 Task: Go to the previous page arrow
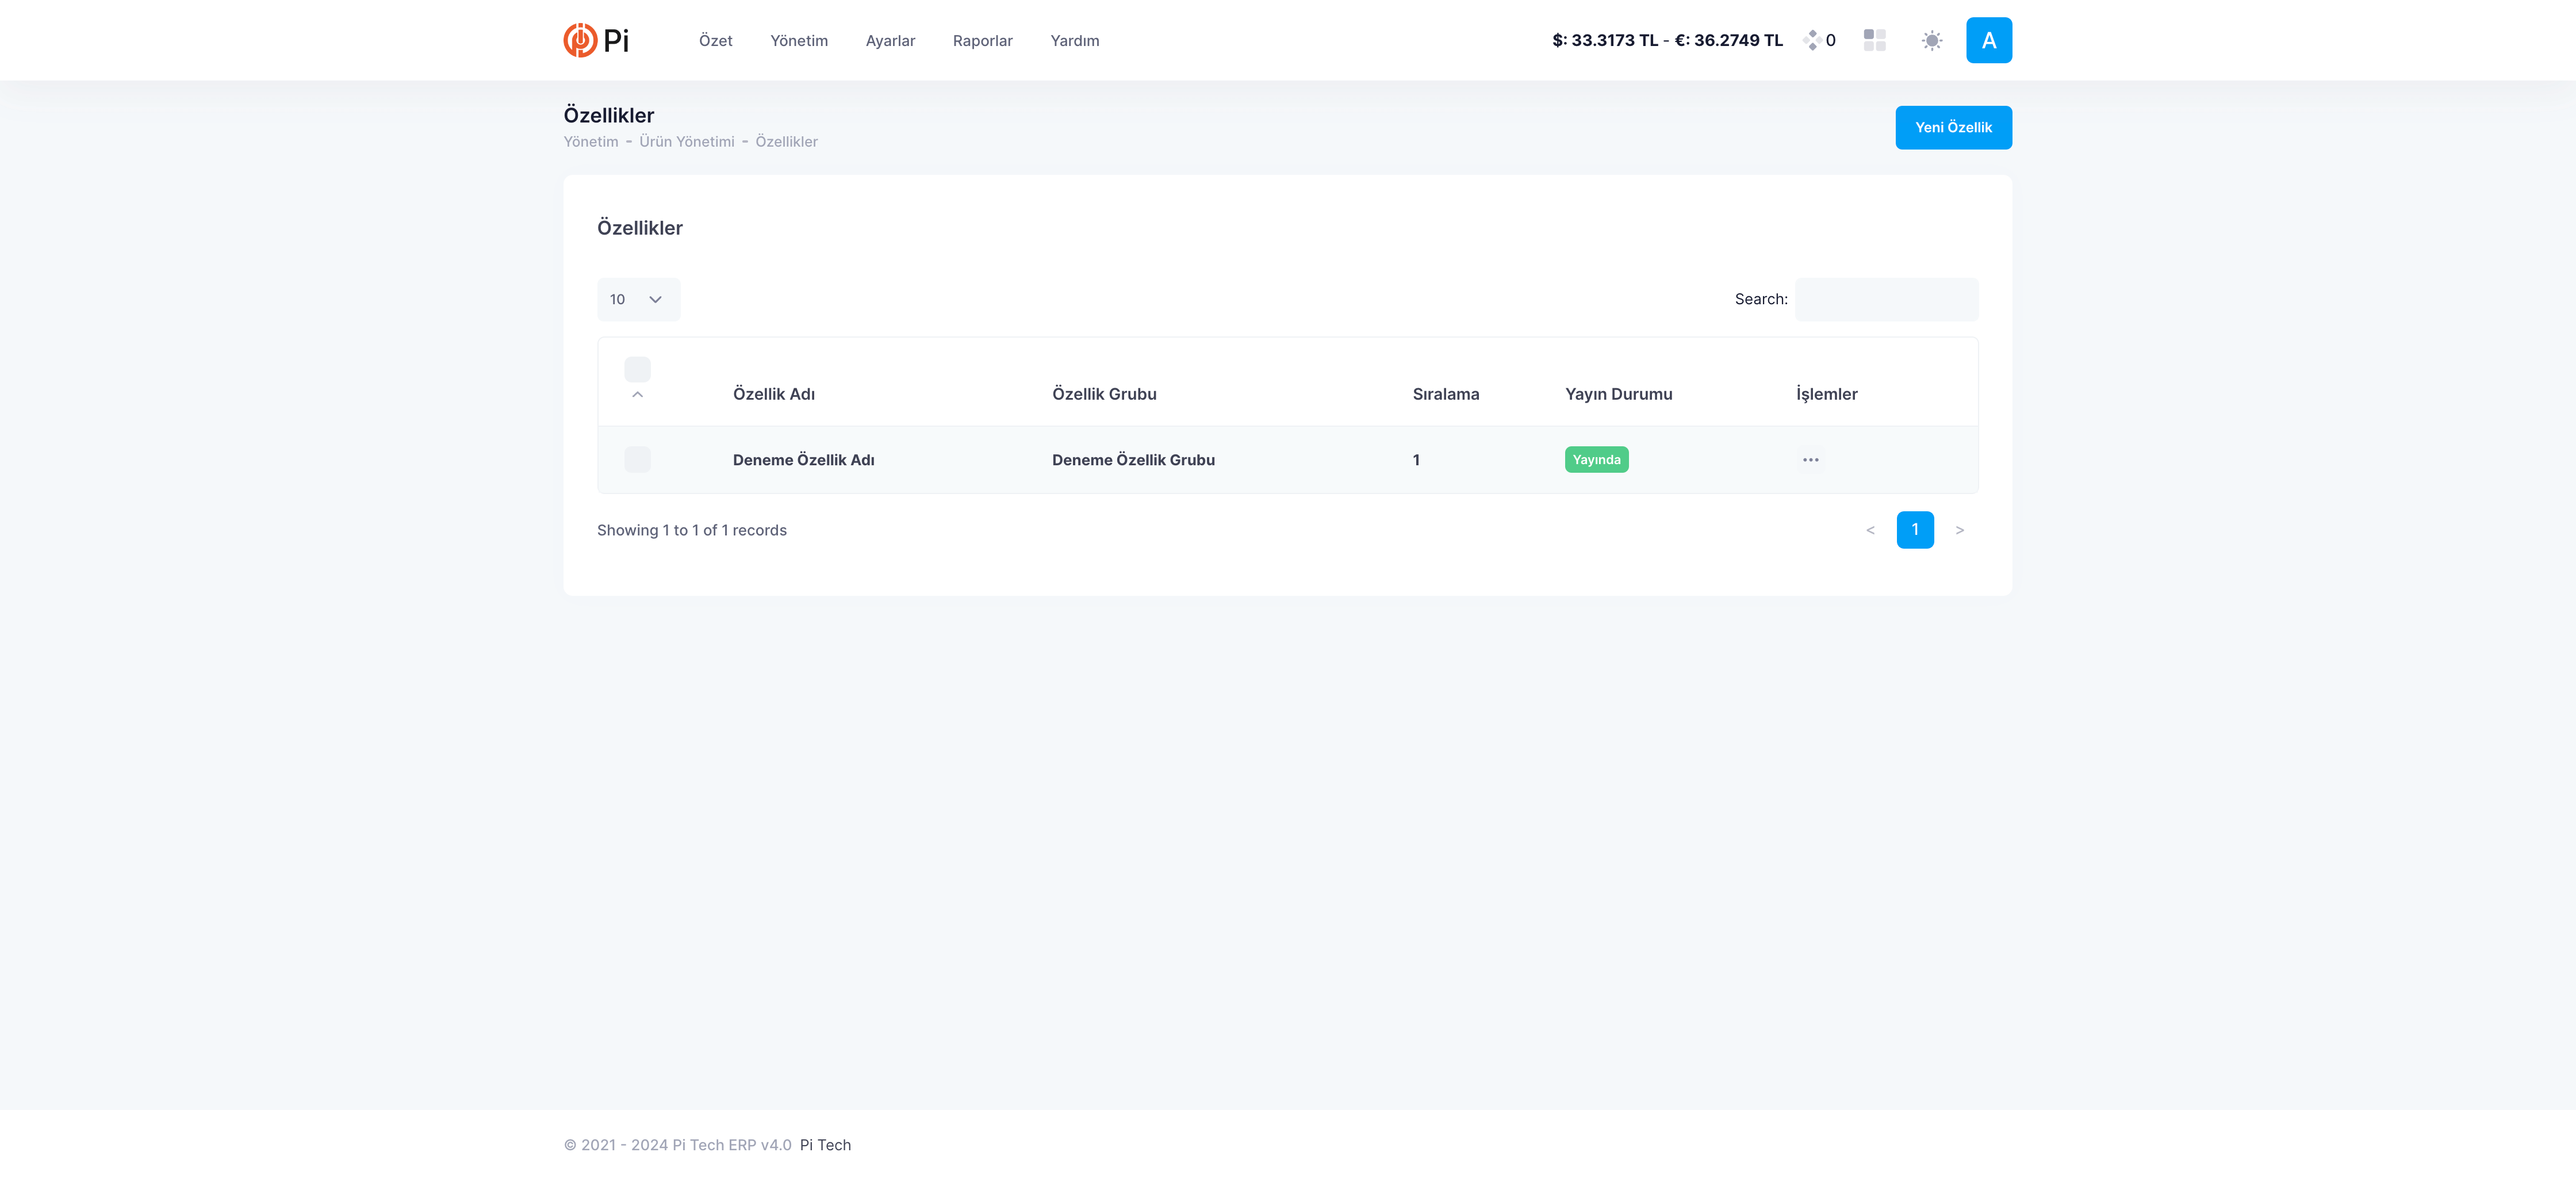tap(1870, 530)
